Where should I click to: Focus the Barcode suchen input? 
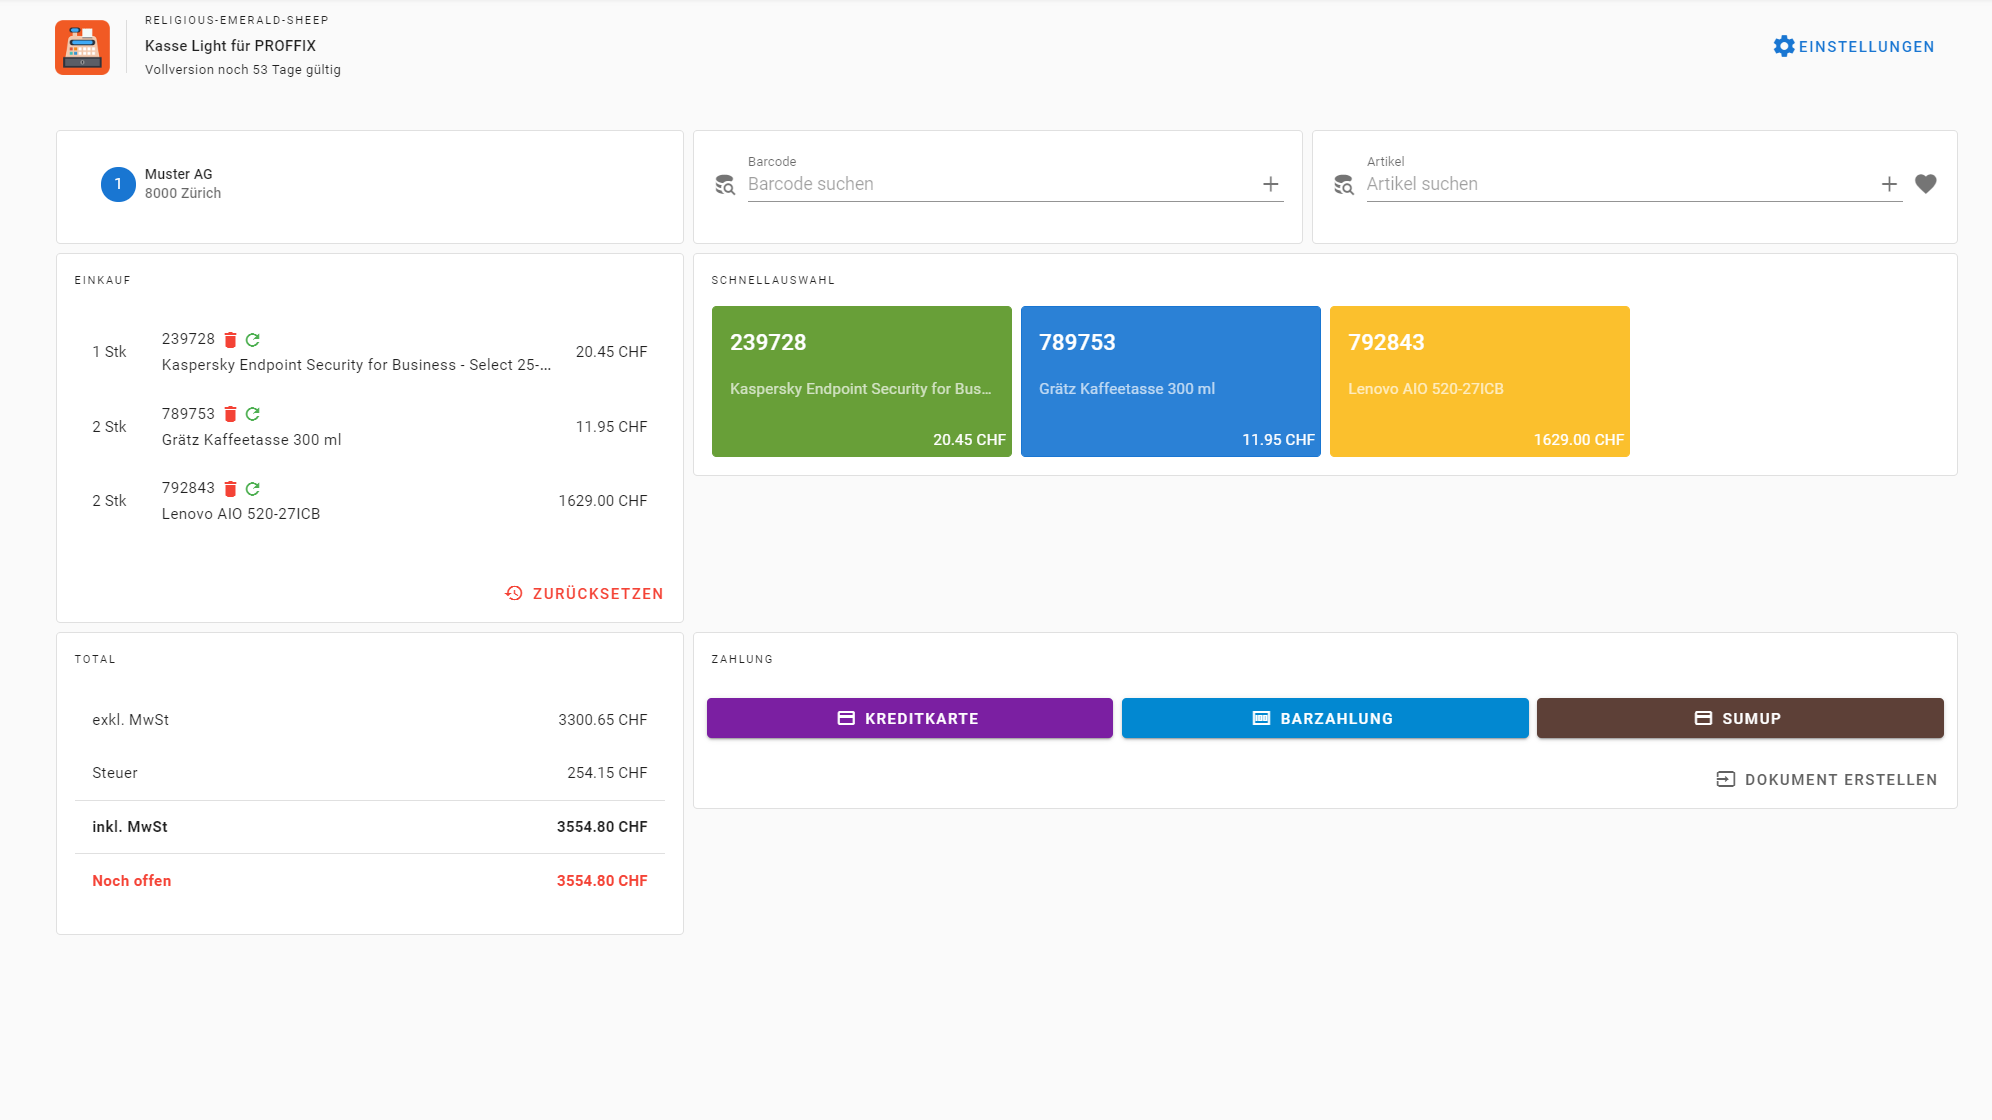click(x=1000, y=184)
